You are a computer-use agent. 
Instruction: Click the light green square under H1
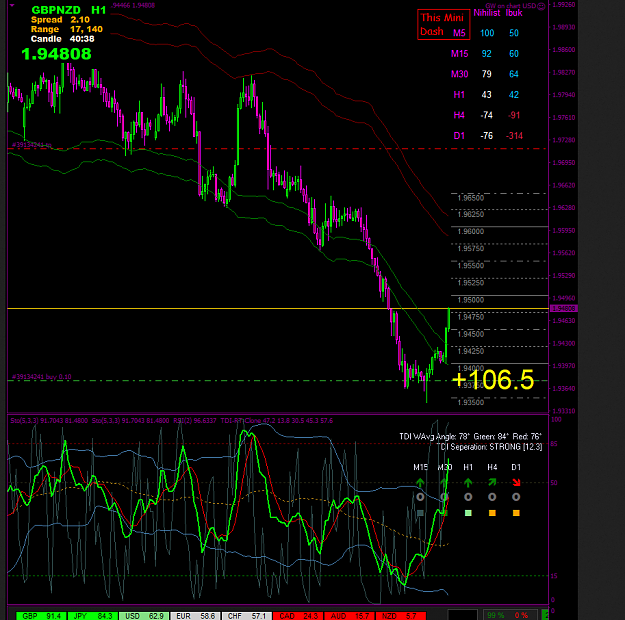[x=468, y=513]
